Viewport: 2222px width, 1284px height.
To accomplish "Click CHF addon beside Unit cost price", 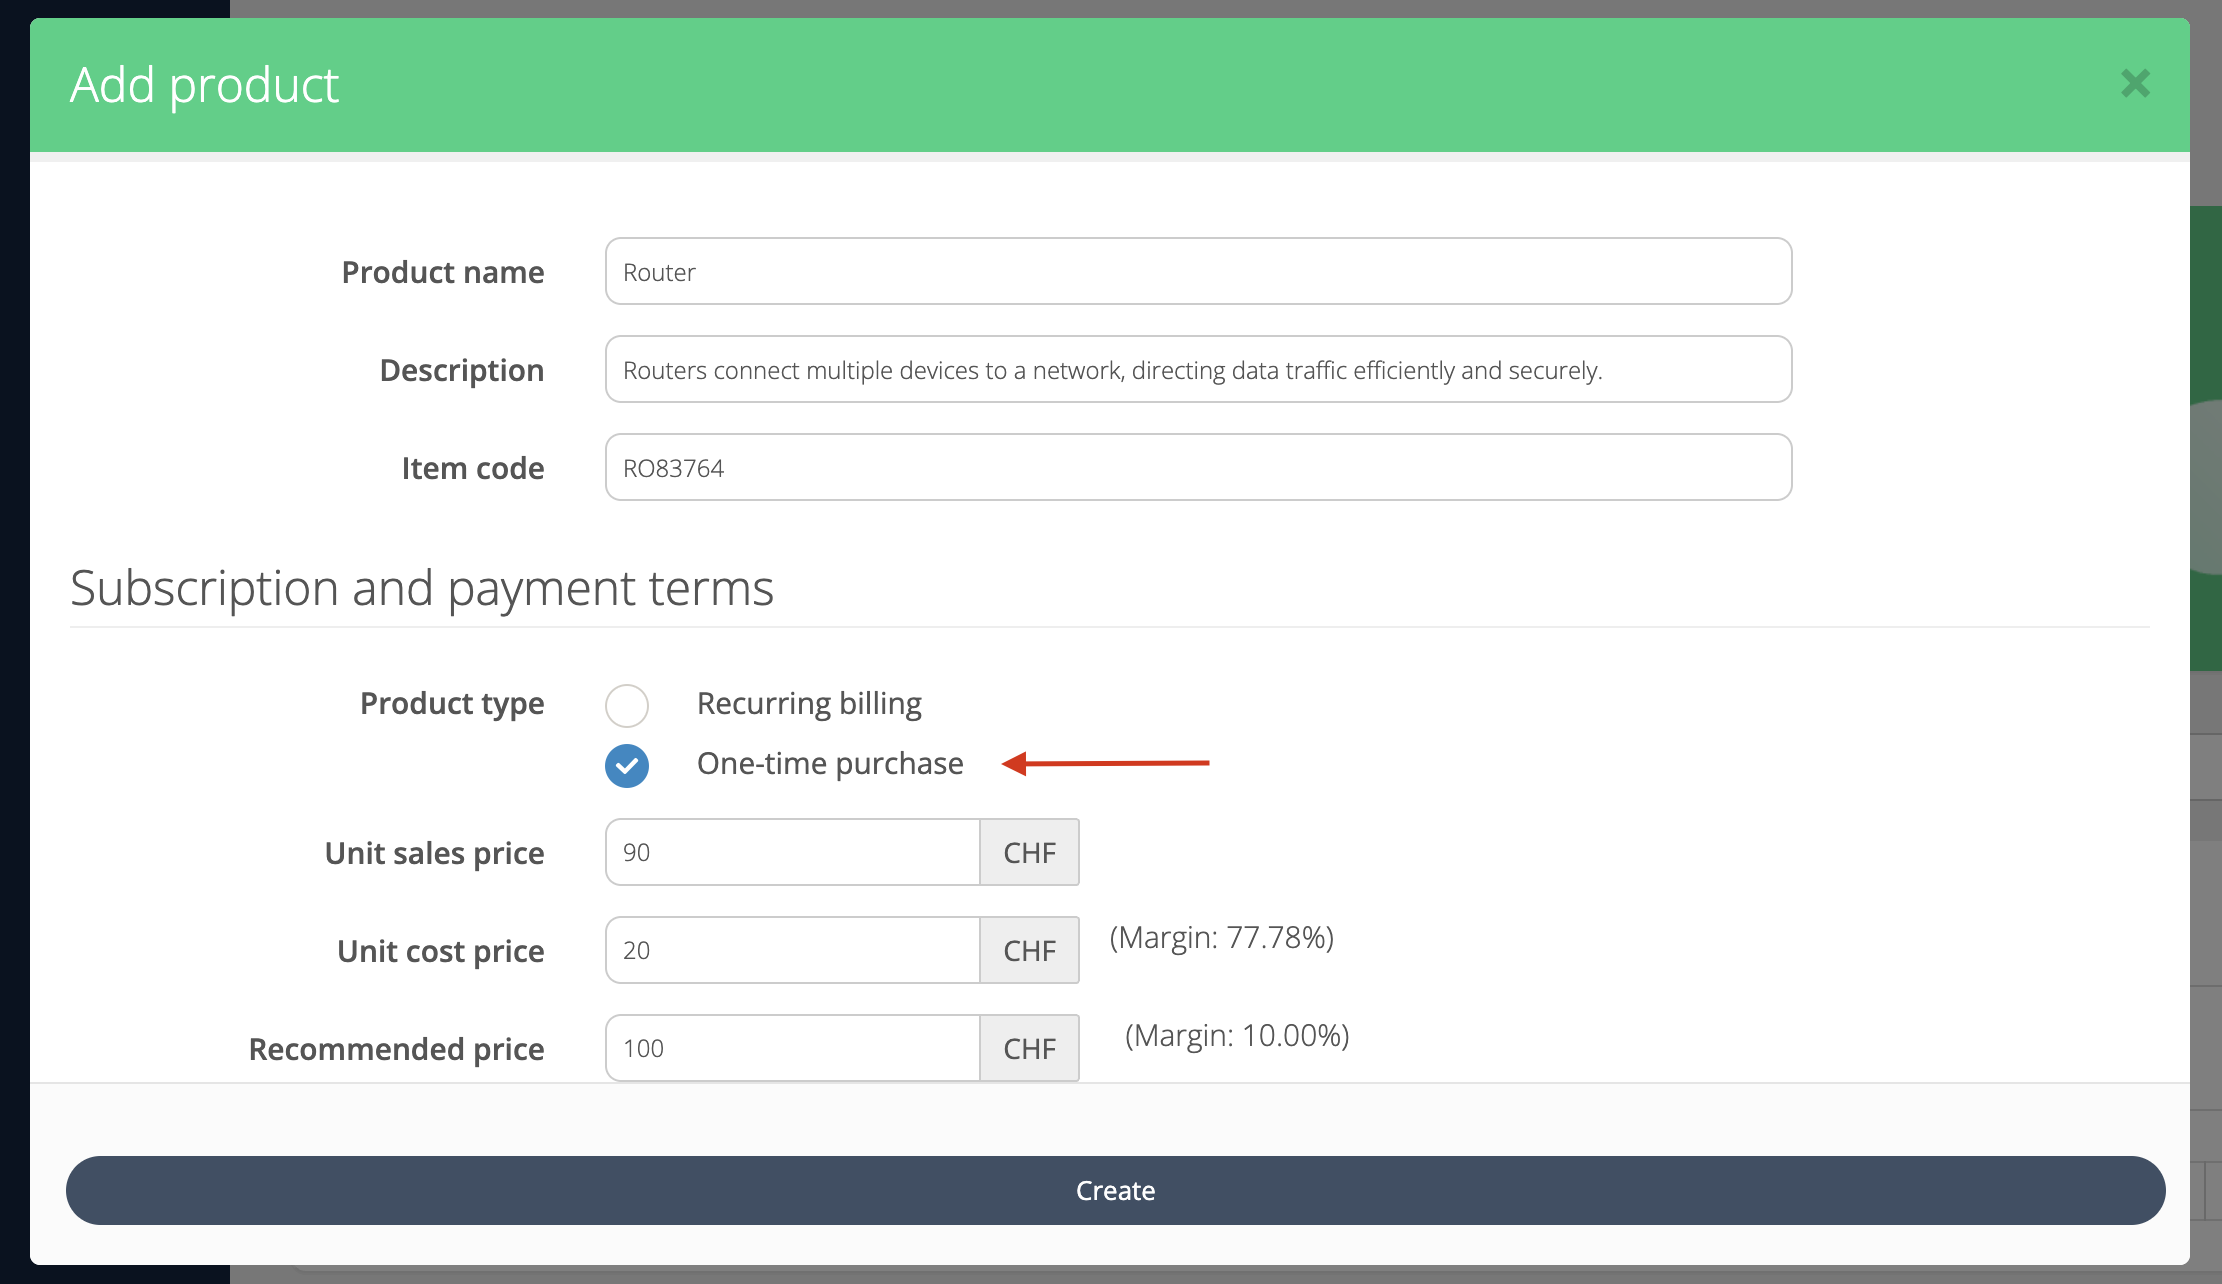I will tap(1029, 950).
